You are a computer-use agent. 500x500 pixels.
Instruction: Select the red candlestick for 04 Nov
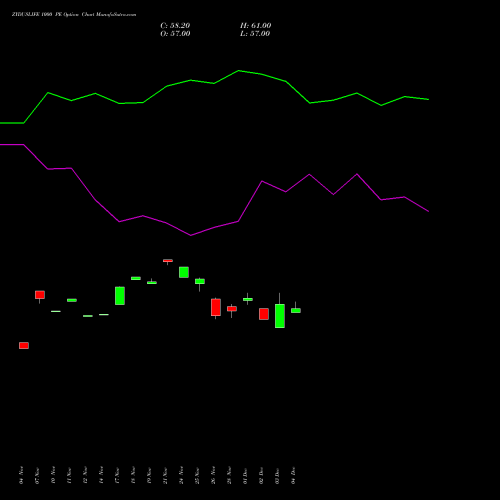pos(24,345)
